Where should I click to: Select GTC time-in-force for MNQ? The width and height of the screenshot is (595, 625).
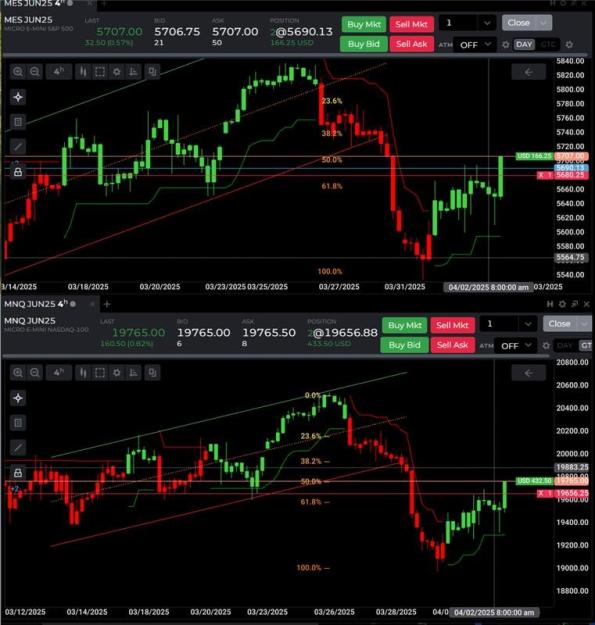pos(586,346)
